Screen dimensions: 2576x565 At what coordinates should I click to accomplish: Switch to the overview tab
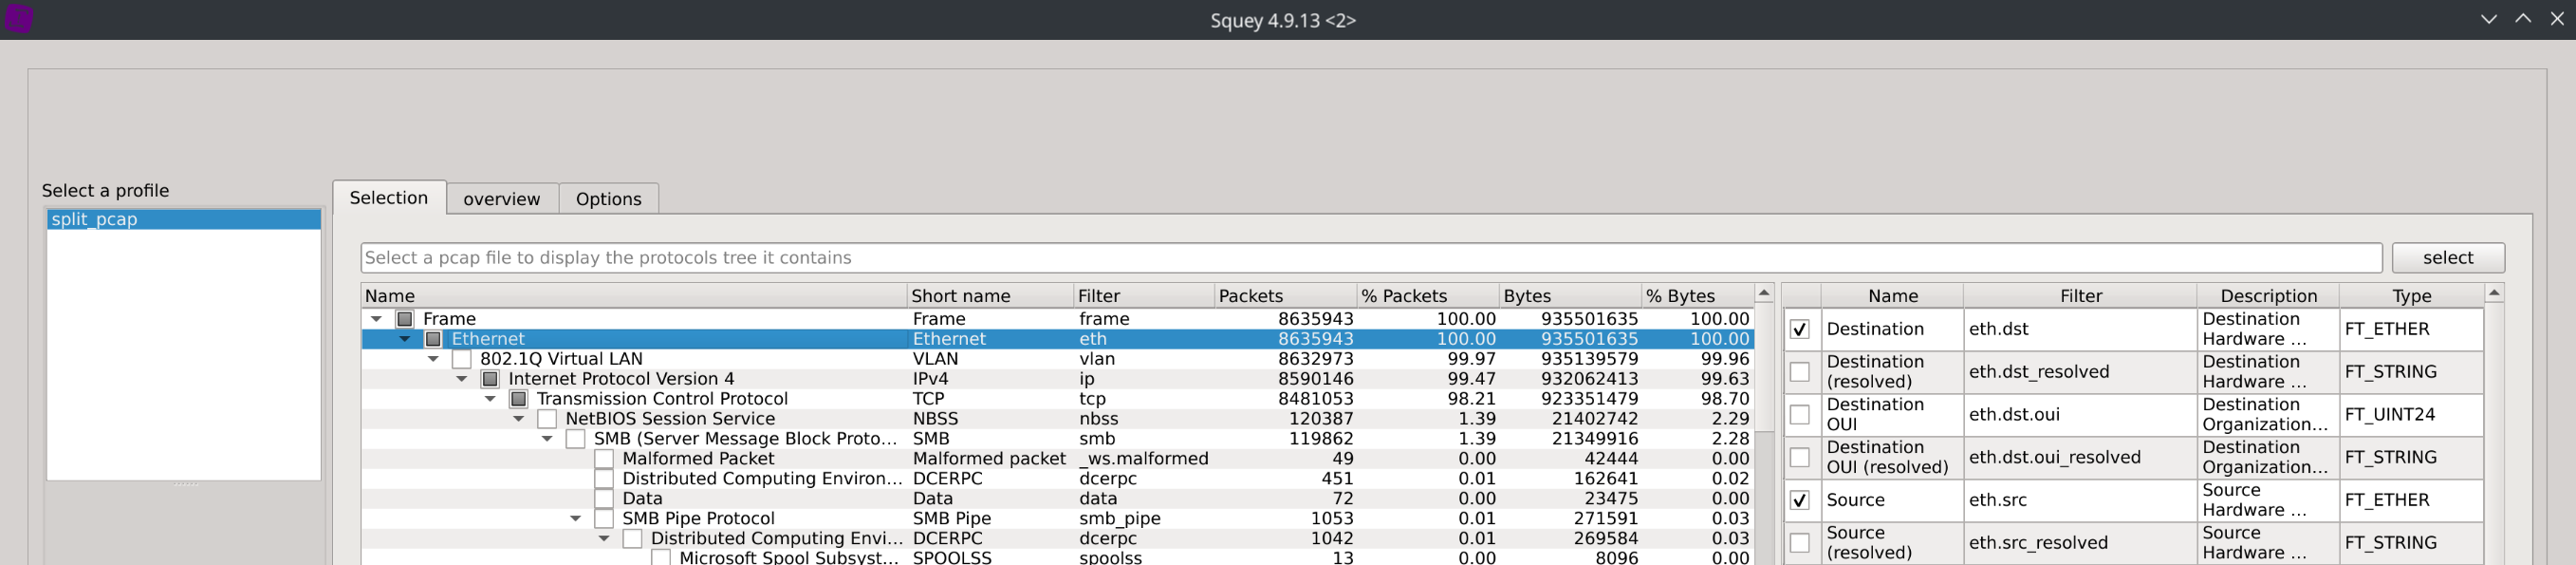501,199
